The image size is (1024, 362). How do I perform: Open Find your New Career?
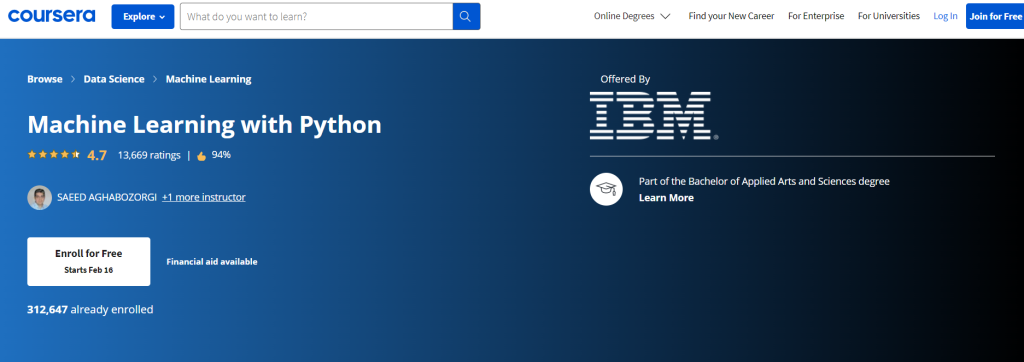tap(731, 16)
